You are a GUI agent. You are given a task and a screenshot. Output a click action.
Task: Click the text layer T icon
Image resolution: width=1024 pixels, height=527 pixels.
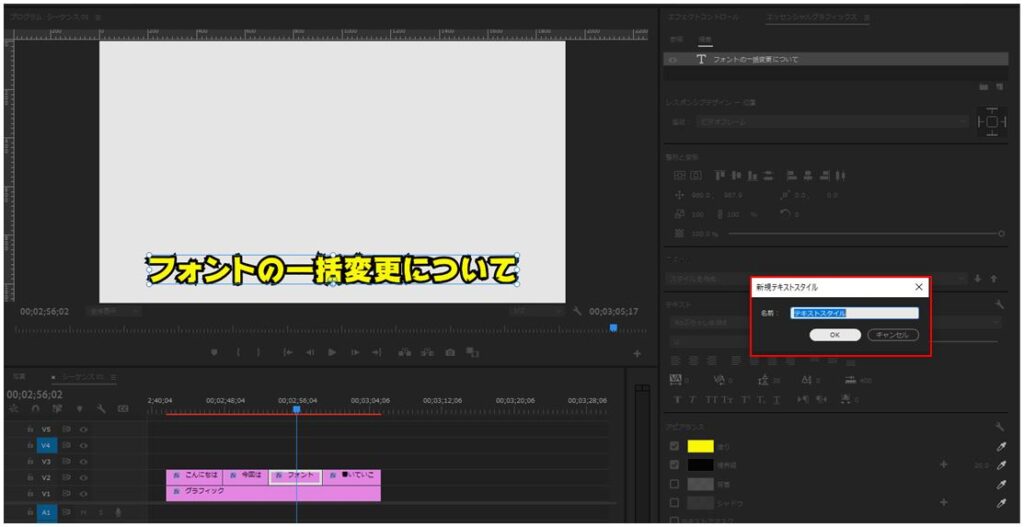[x=700, y=60]
